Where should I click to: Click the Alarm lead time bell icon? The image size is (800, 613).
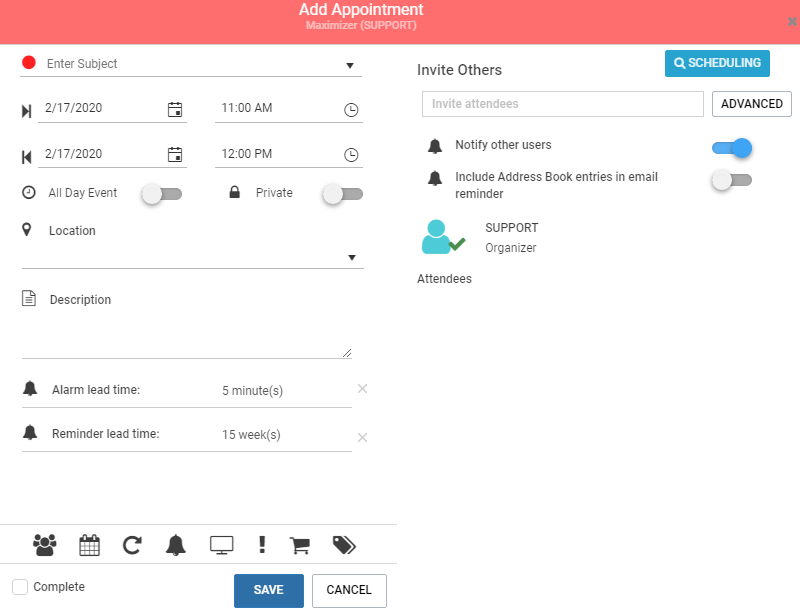tap(30, 388)
